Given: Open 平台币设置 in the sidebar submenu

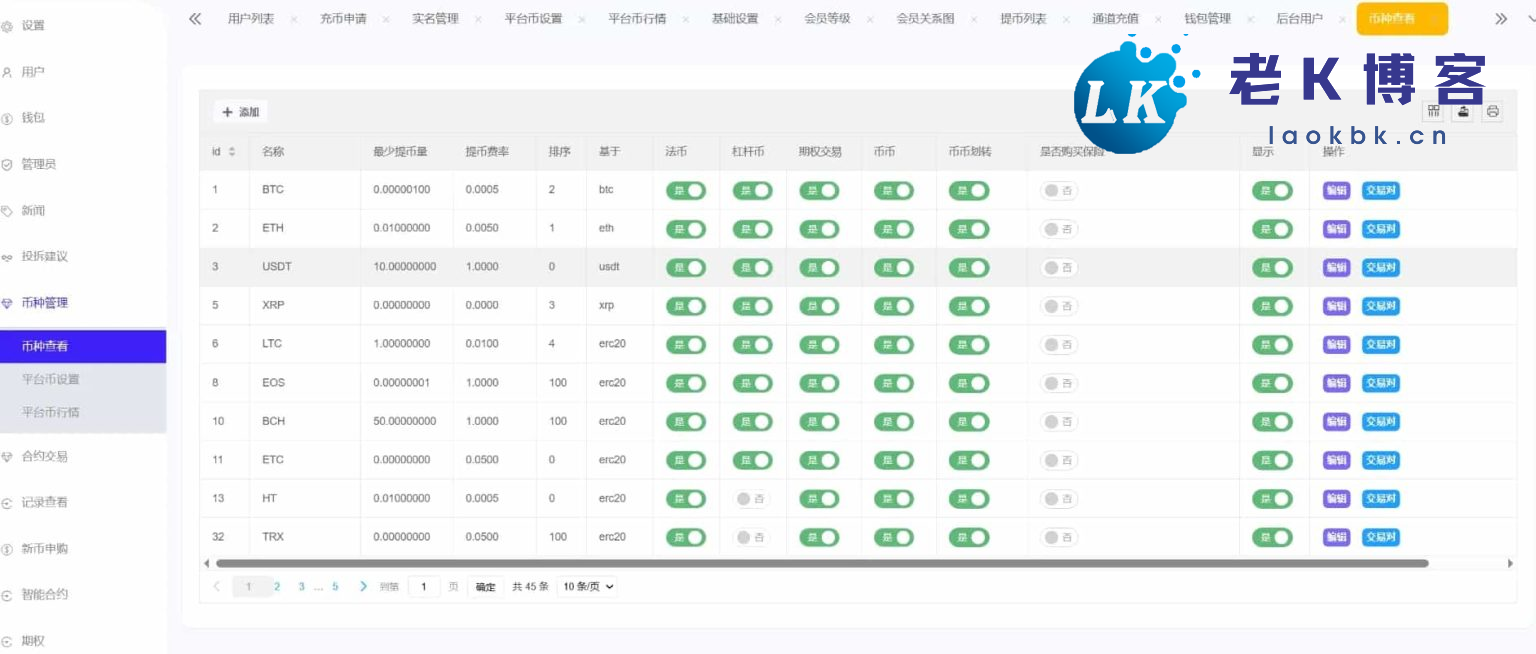Looking at the screenshot, I should tap(51, 380).
